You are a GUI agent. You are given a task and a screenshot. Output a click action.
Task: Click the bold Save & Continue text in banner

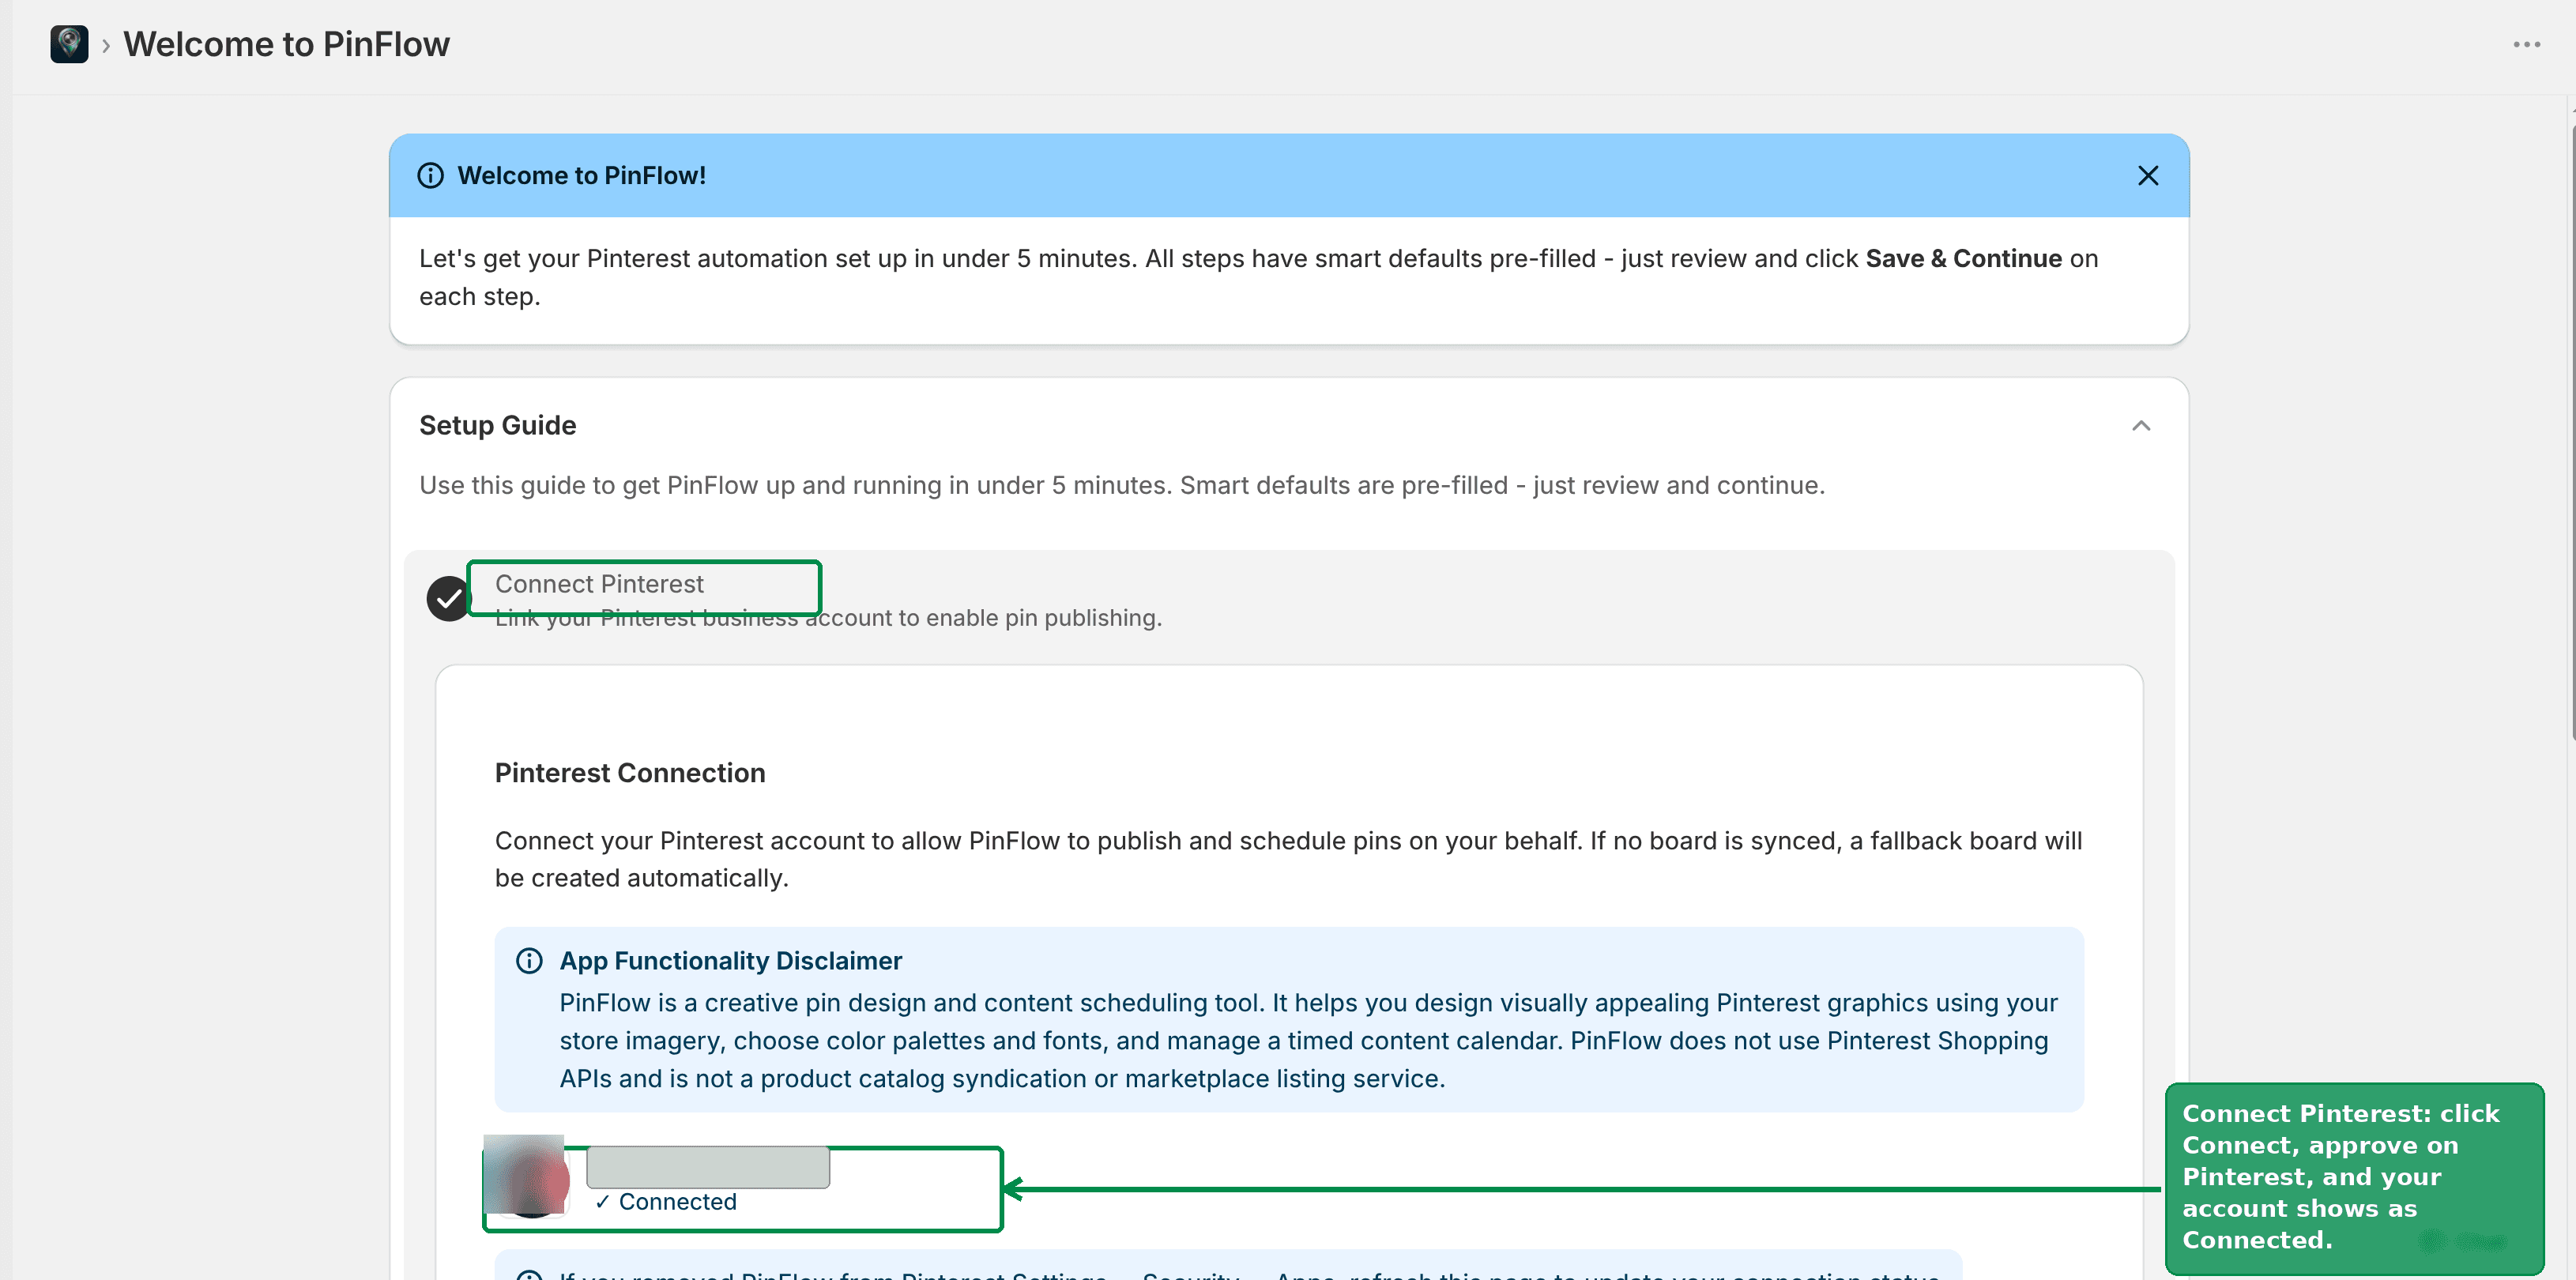coord(1964,259)
